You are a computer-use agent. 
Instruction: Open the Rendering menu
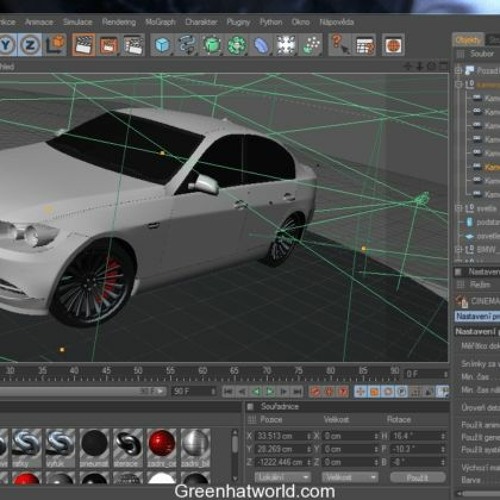[x=119, y=22]
